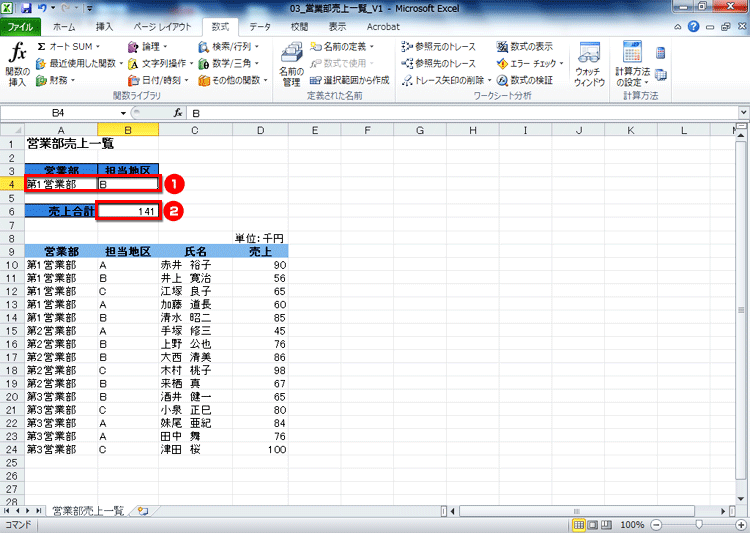
Task: Open the Financial (財務) functions list
Action: 56,80
